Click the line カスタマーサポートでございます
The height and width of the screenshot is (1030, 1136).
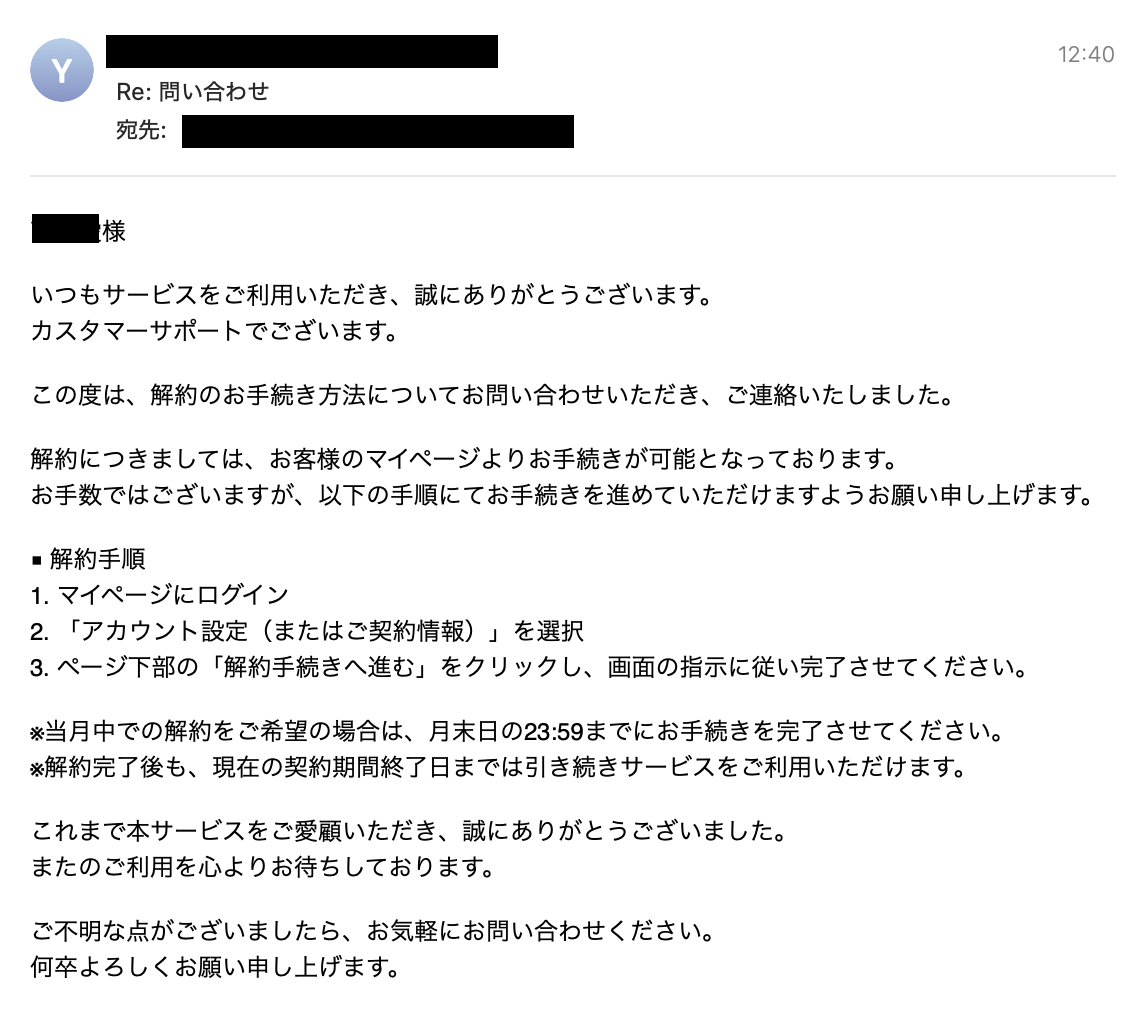pyautogui.click(x=214, y=331)
